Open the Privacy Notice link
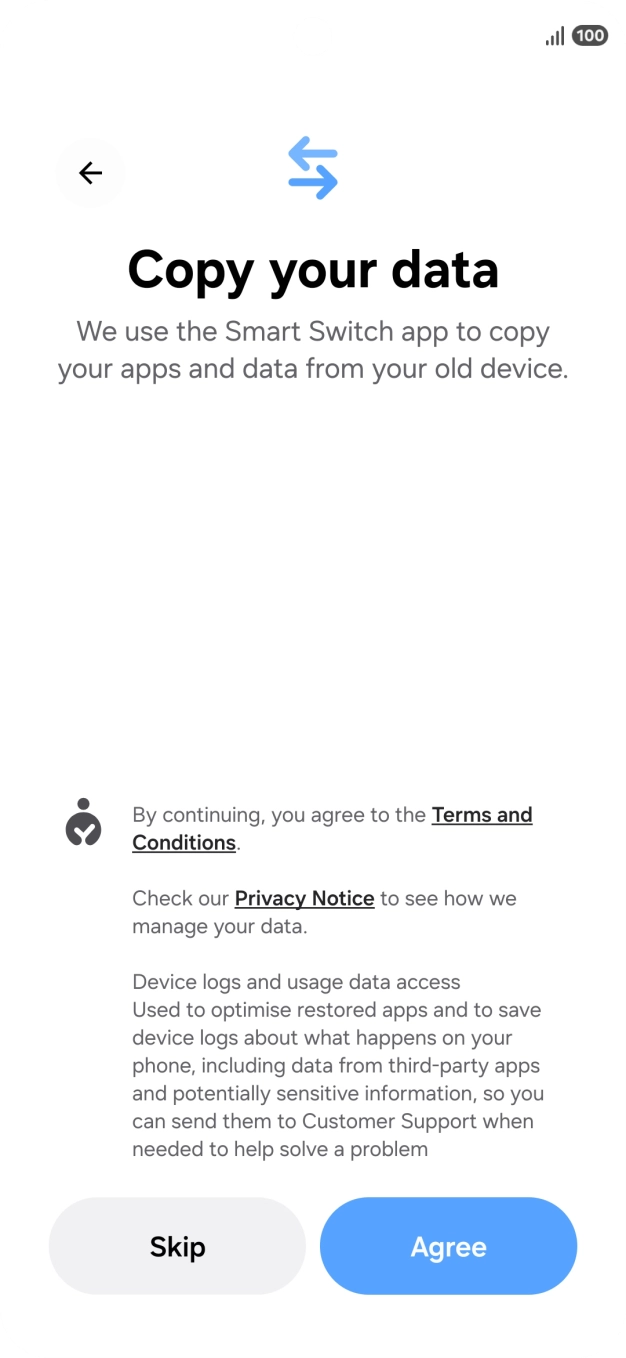This screenshot has height=1358, width=626. point(304,898)
